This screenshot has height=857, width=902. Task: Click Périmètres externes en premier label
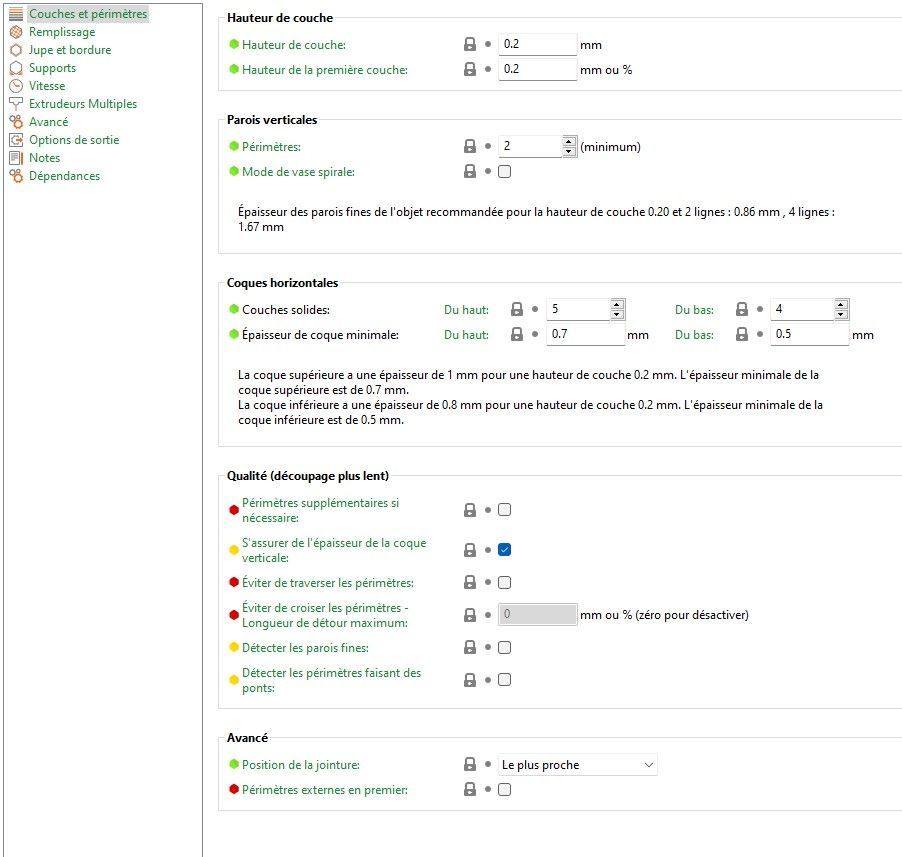coord(324,790)
